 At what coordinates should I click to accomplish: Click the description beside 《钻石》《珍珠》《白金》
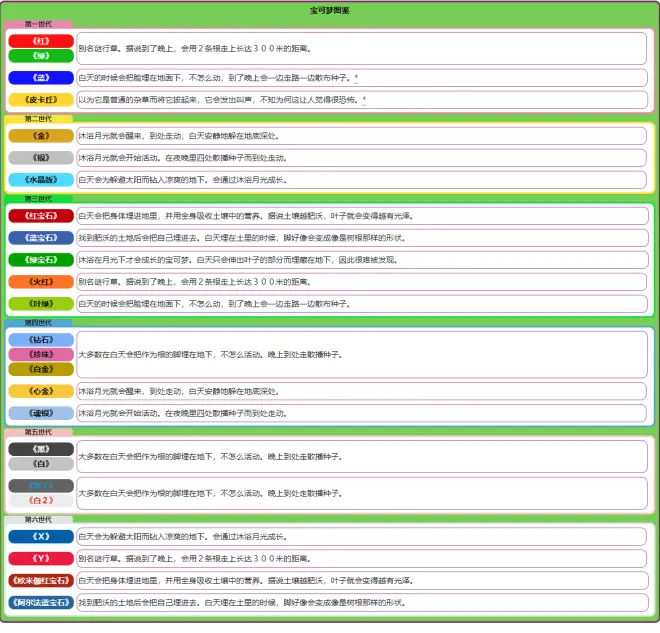coord(210,355)
